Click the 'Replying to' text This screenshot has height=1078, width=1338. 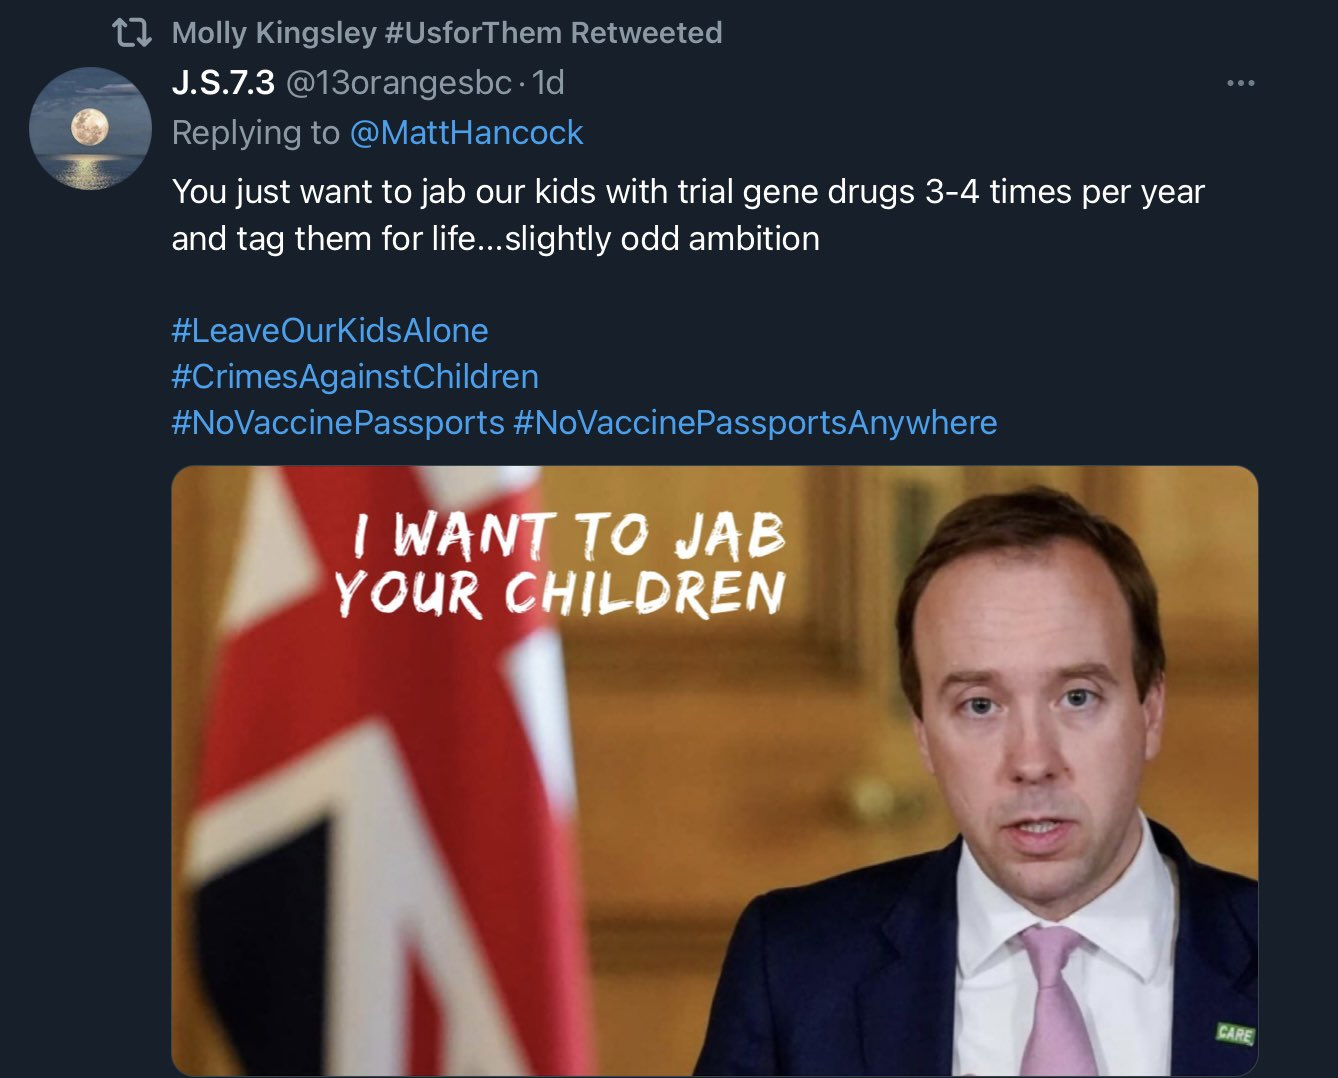point(256,133)
